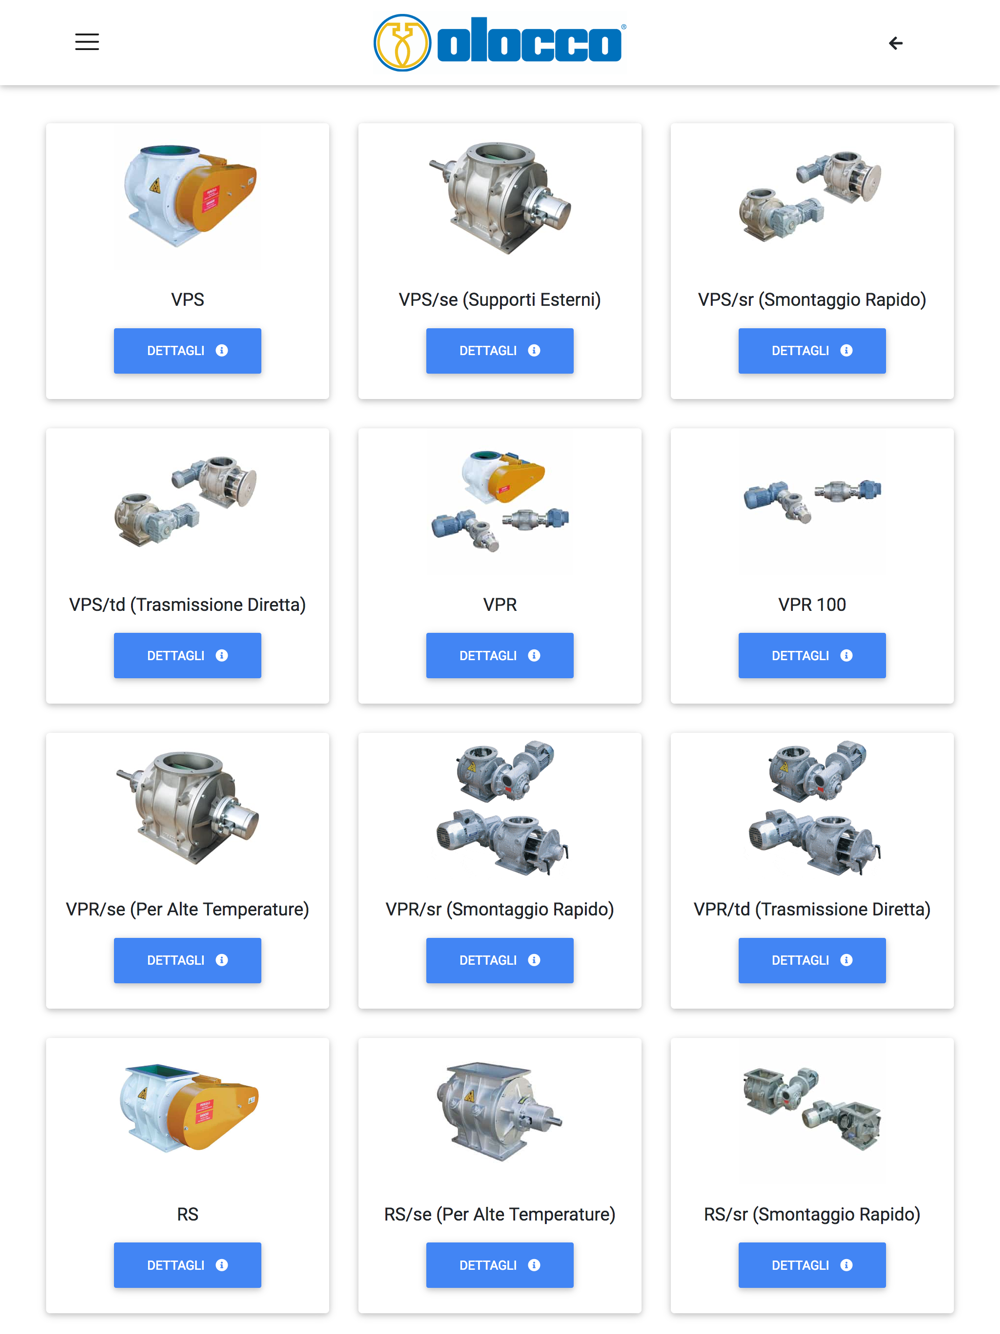Click info icon on VPR/sr Dettagli button
Image resolution: width=1000 pixels, height=1334 pixels.
(534, 960)
